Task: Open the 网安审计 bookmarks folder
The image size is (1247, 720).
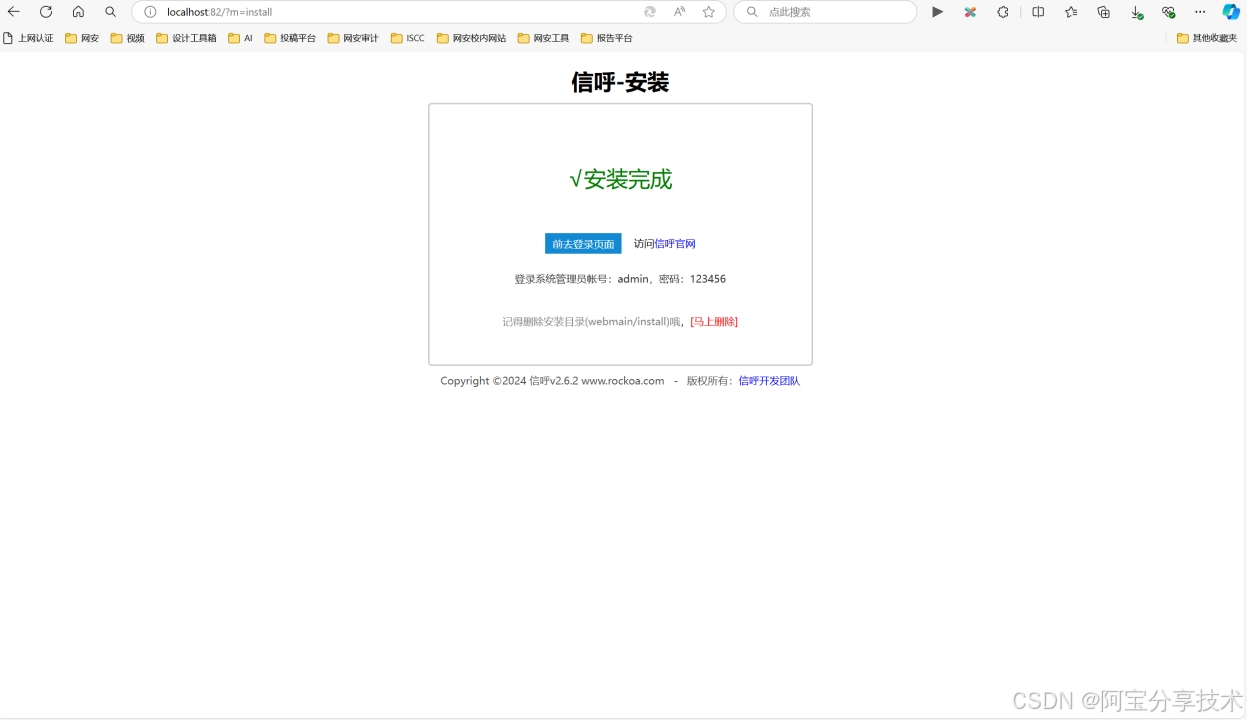Action: coord(353,38)
